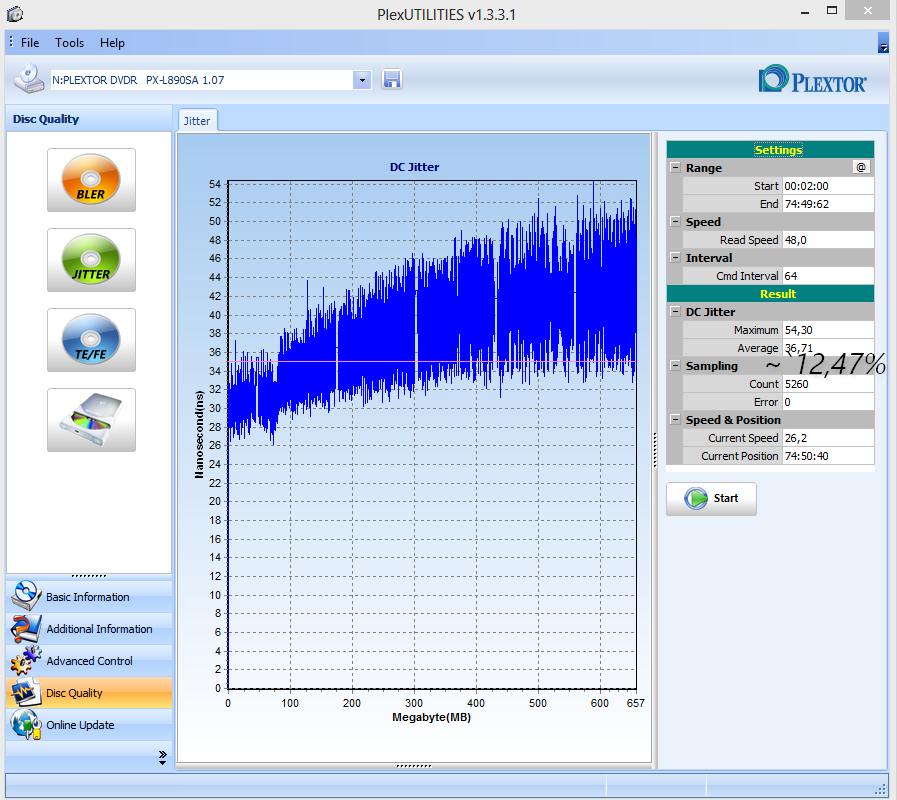Screen dimensions: 897x800
Task: Open the Help menu
Action: click(x=112, y=43)
